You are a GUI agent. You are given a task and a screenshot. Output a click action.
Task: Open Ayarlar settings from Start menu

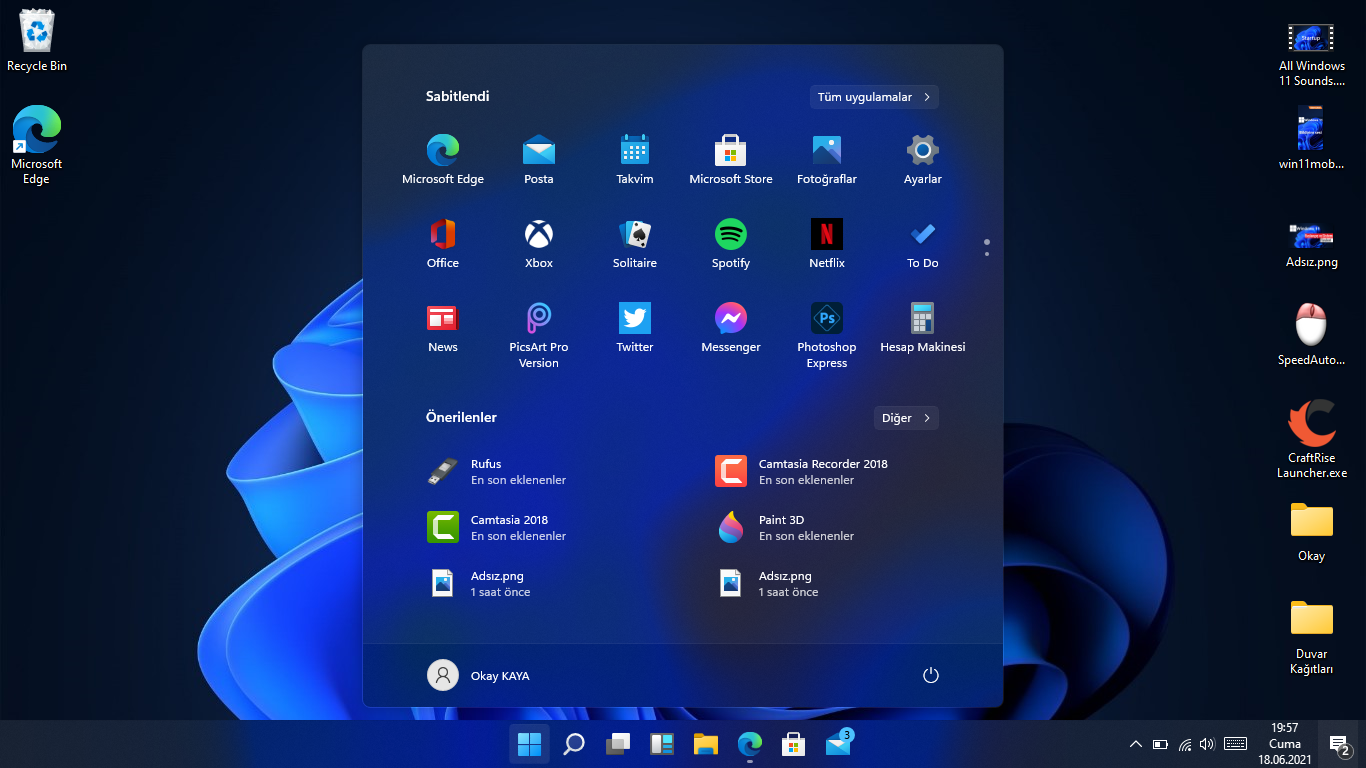[x=923, y=160]
